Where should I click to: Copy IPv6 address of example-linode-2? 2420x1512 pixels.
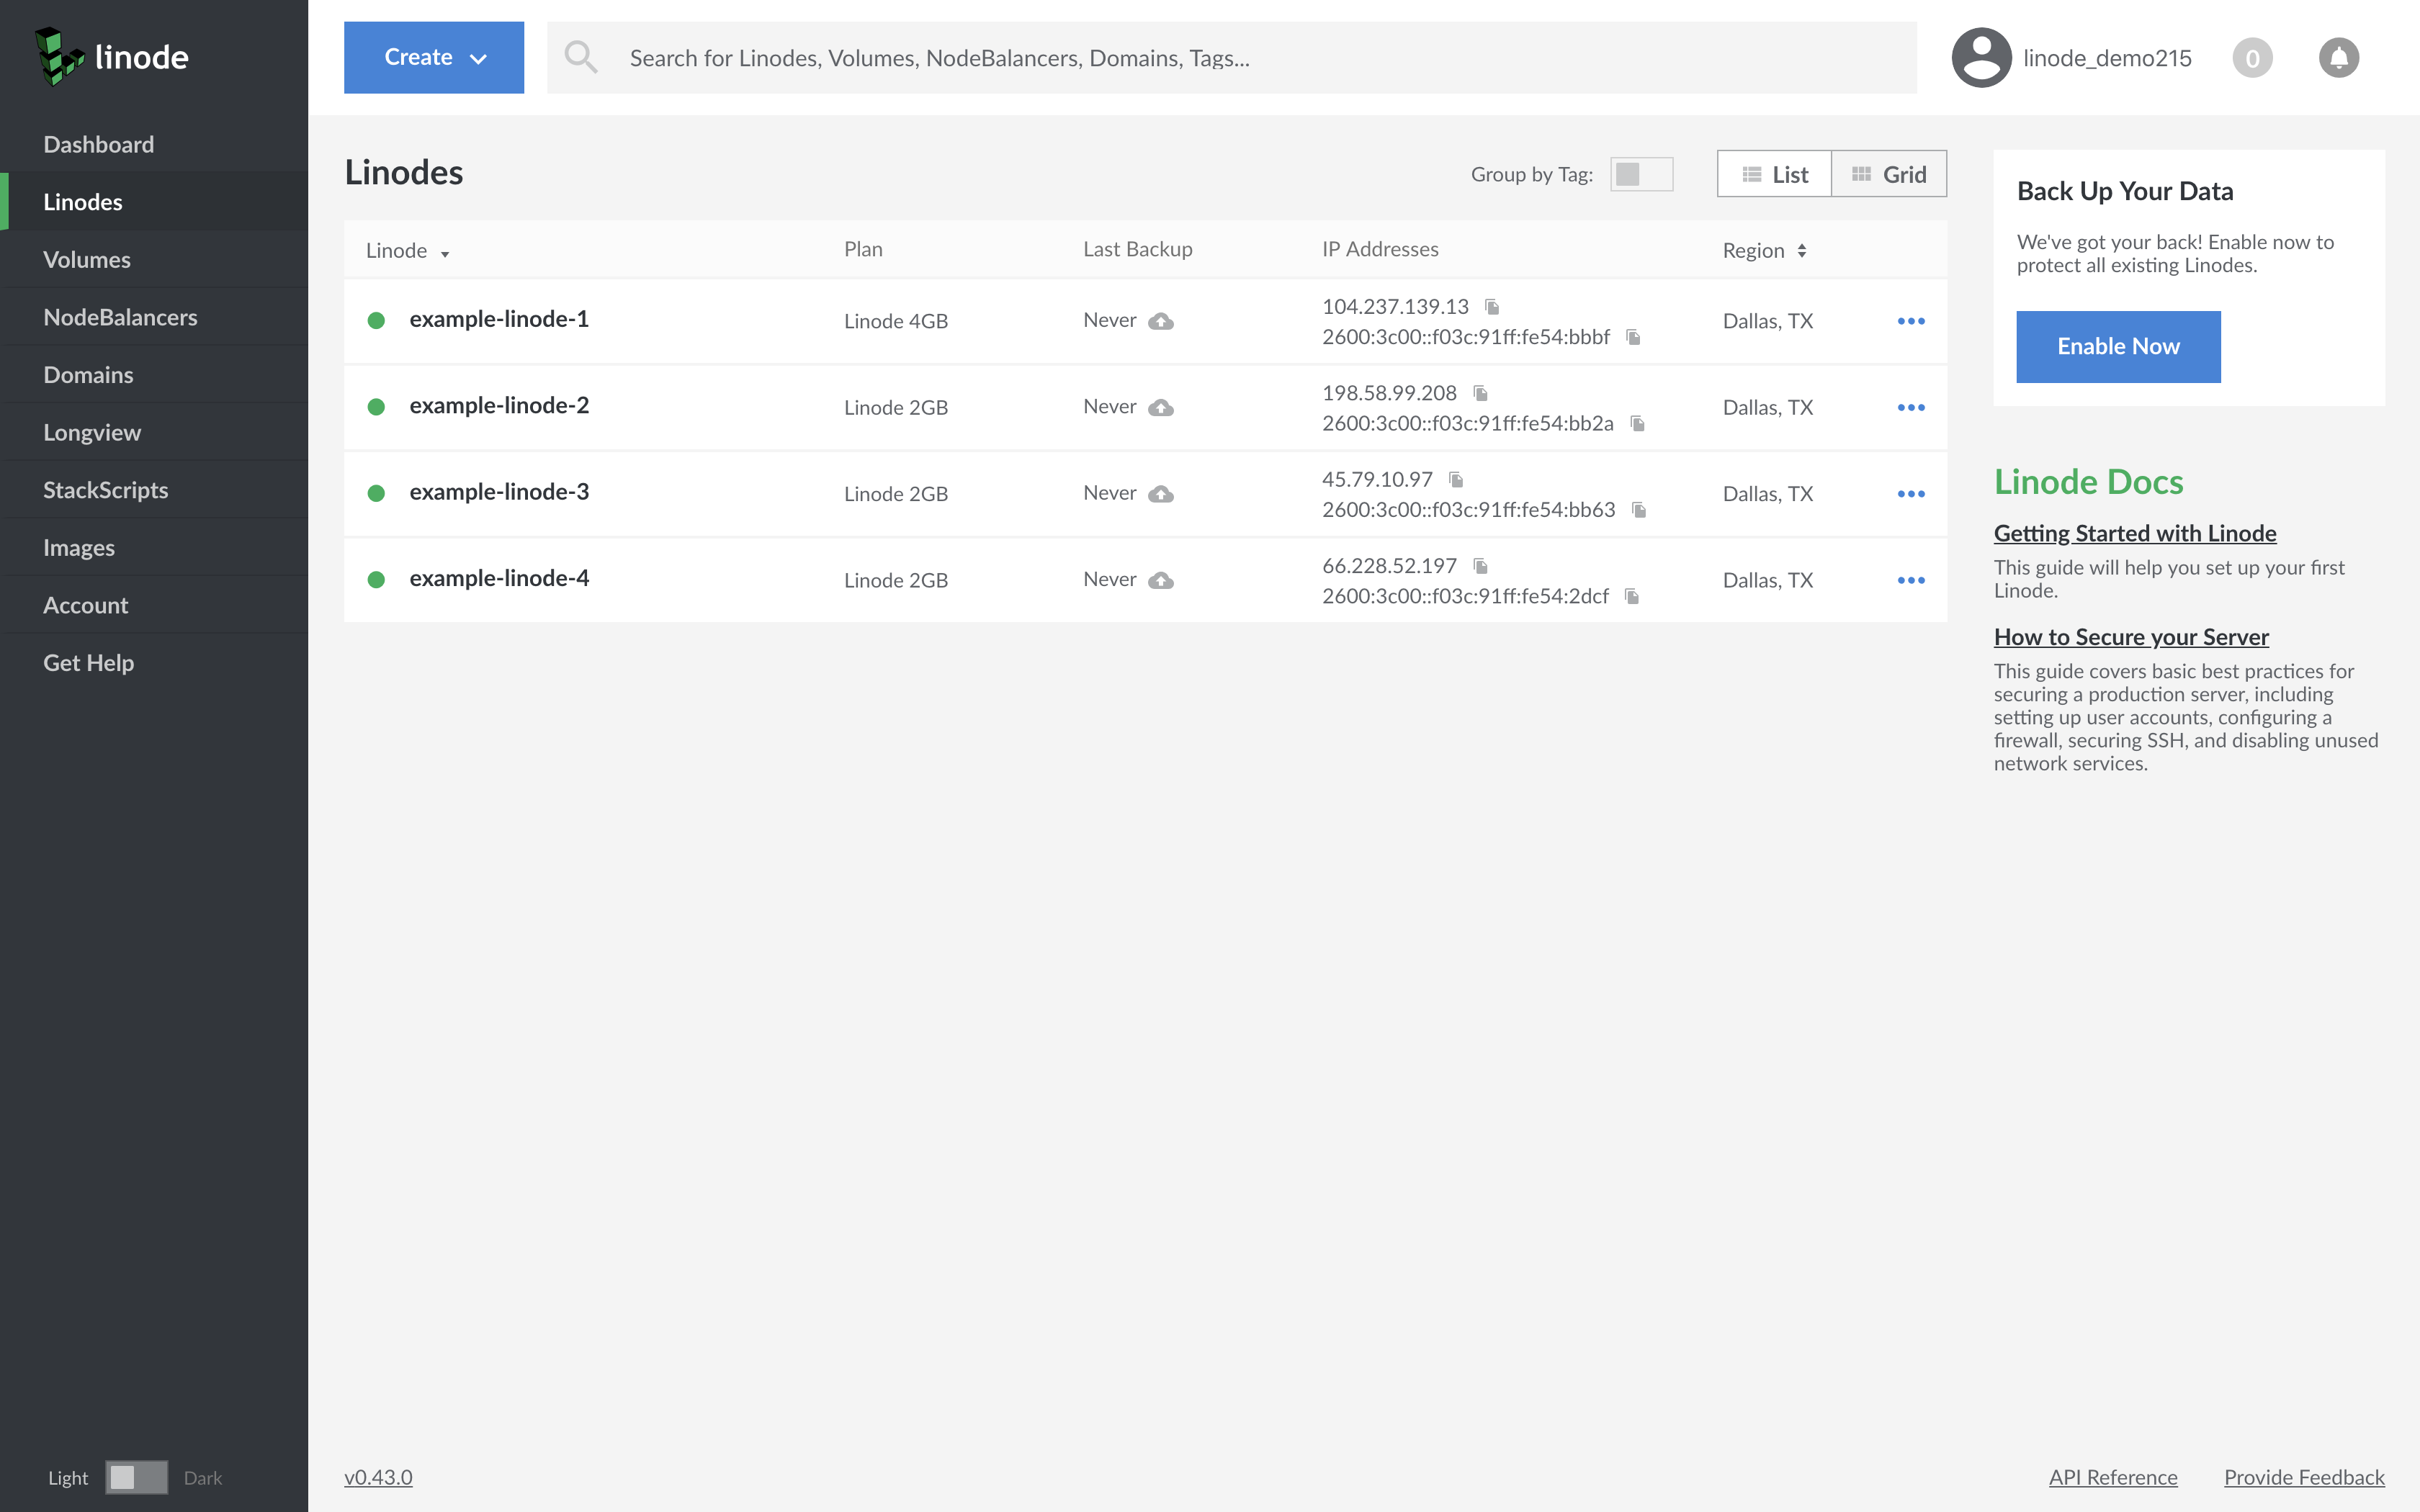1638,424
